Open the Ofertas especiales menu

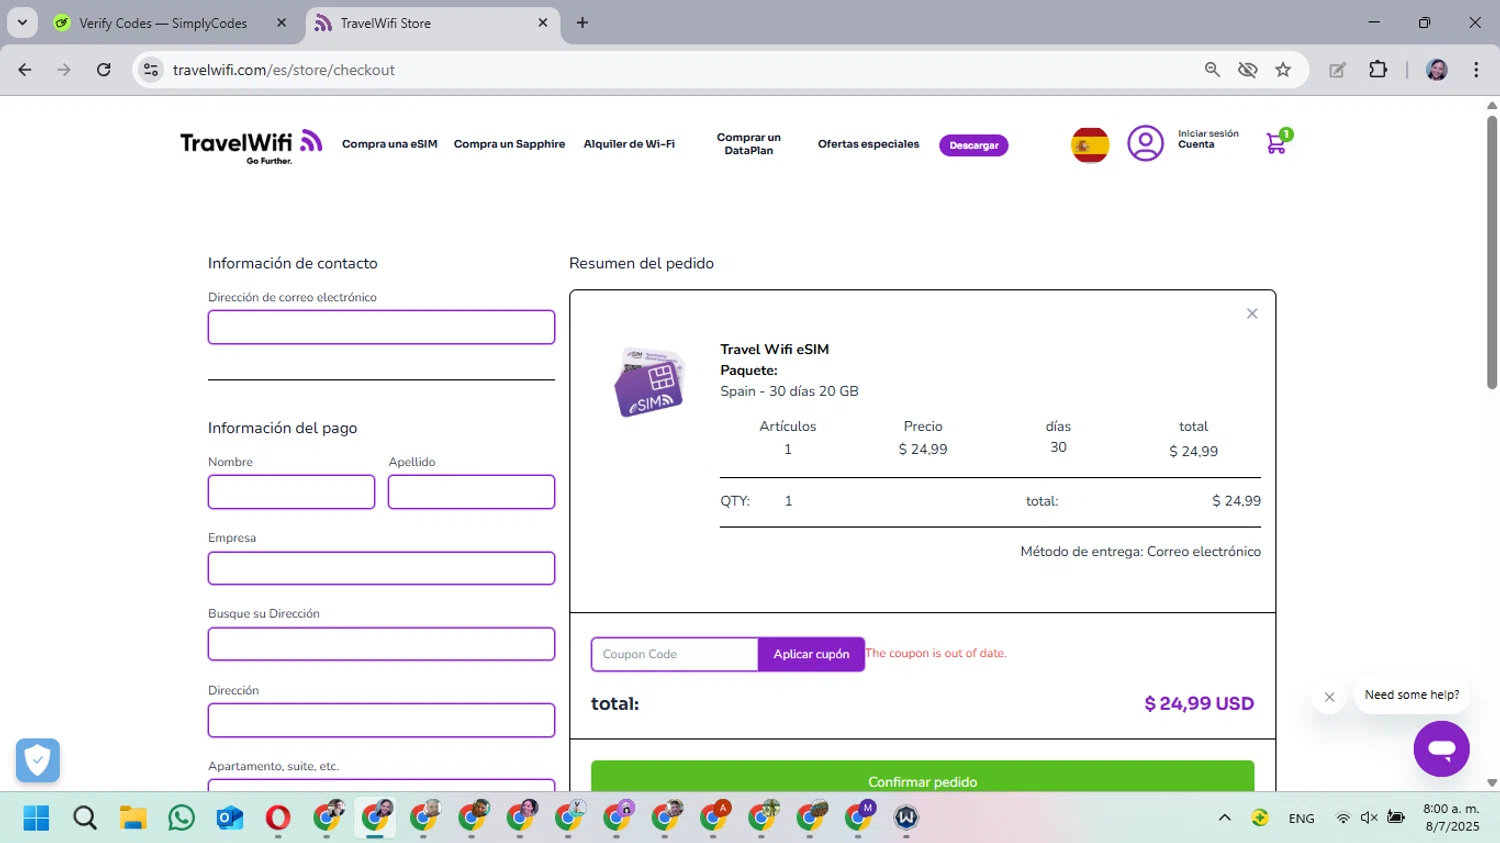[868, 144]
